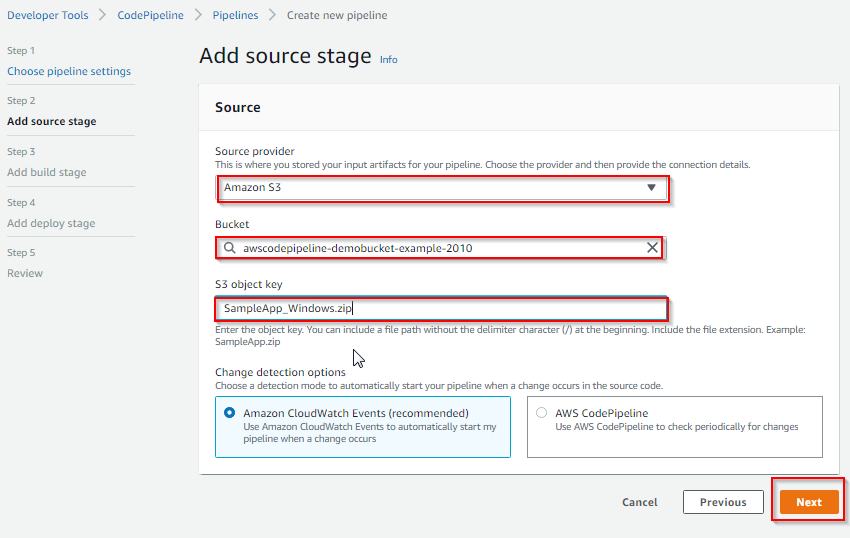Click the 'Change detection options' heading
Screen dimensions: 850x538
280,372
